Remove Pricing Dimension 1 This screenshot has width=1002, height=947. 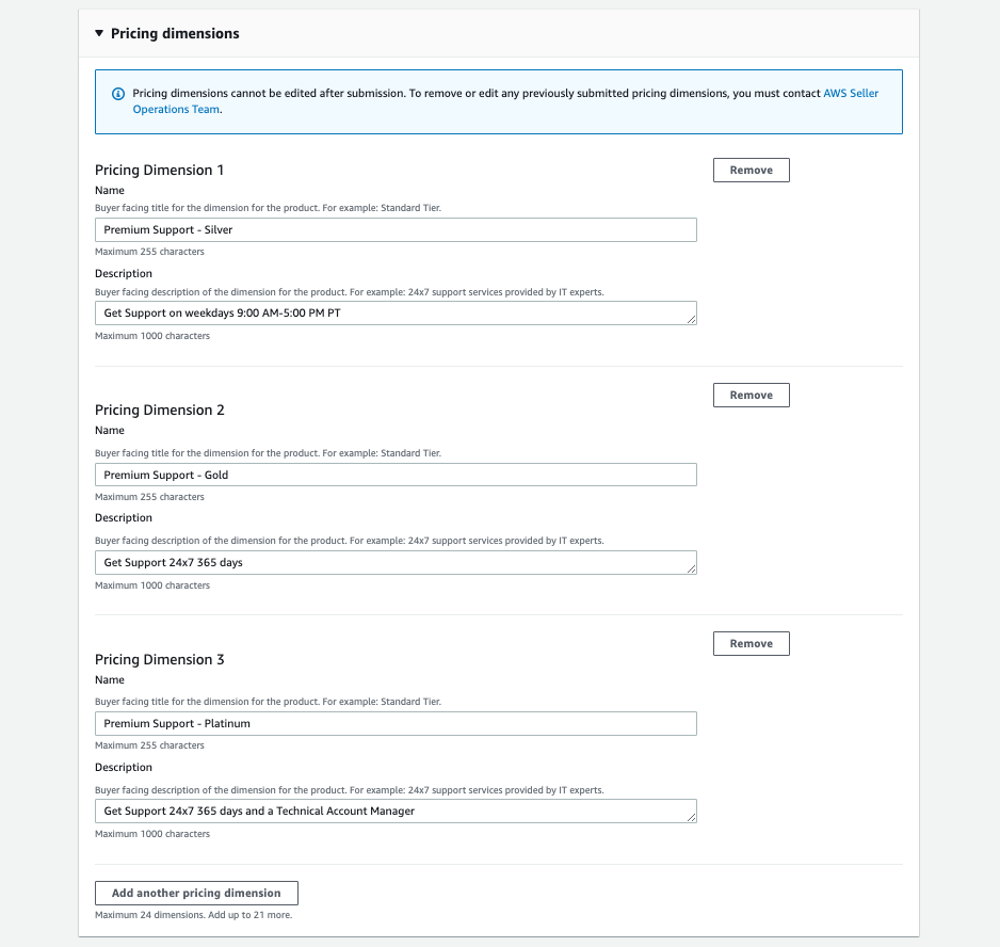[751, 170]
